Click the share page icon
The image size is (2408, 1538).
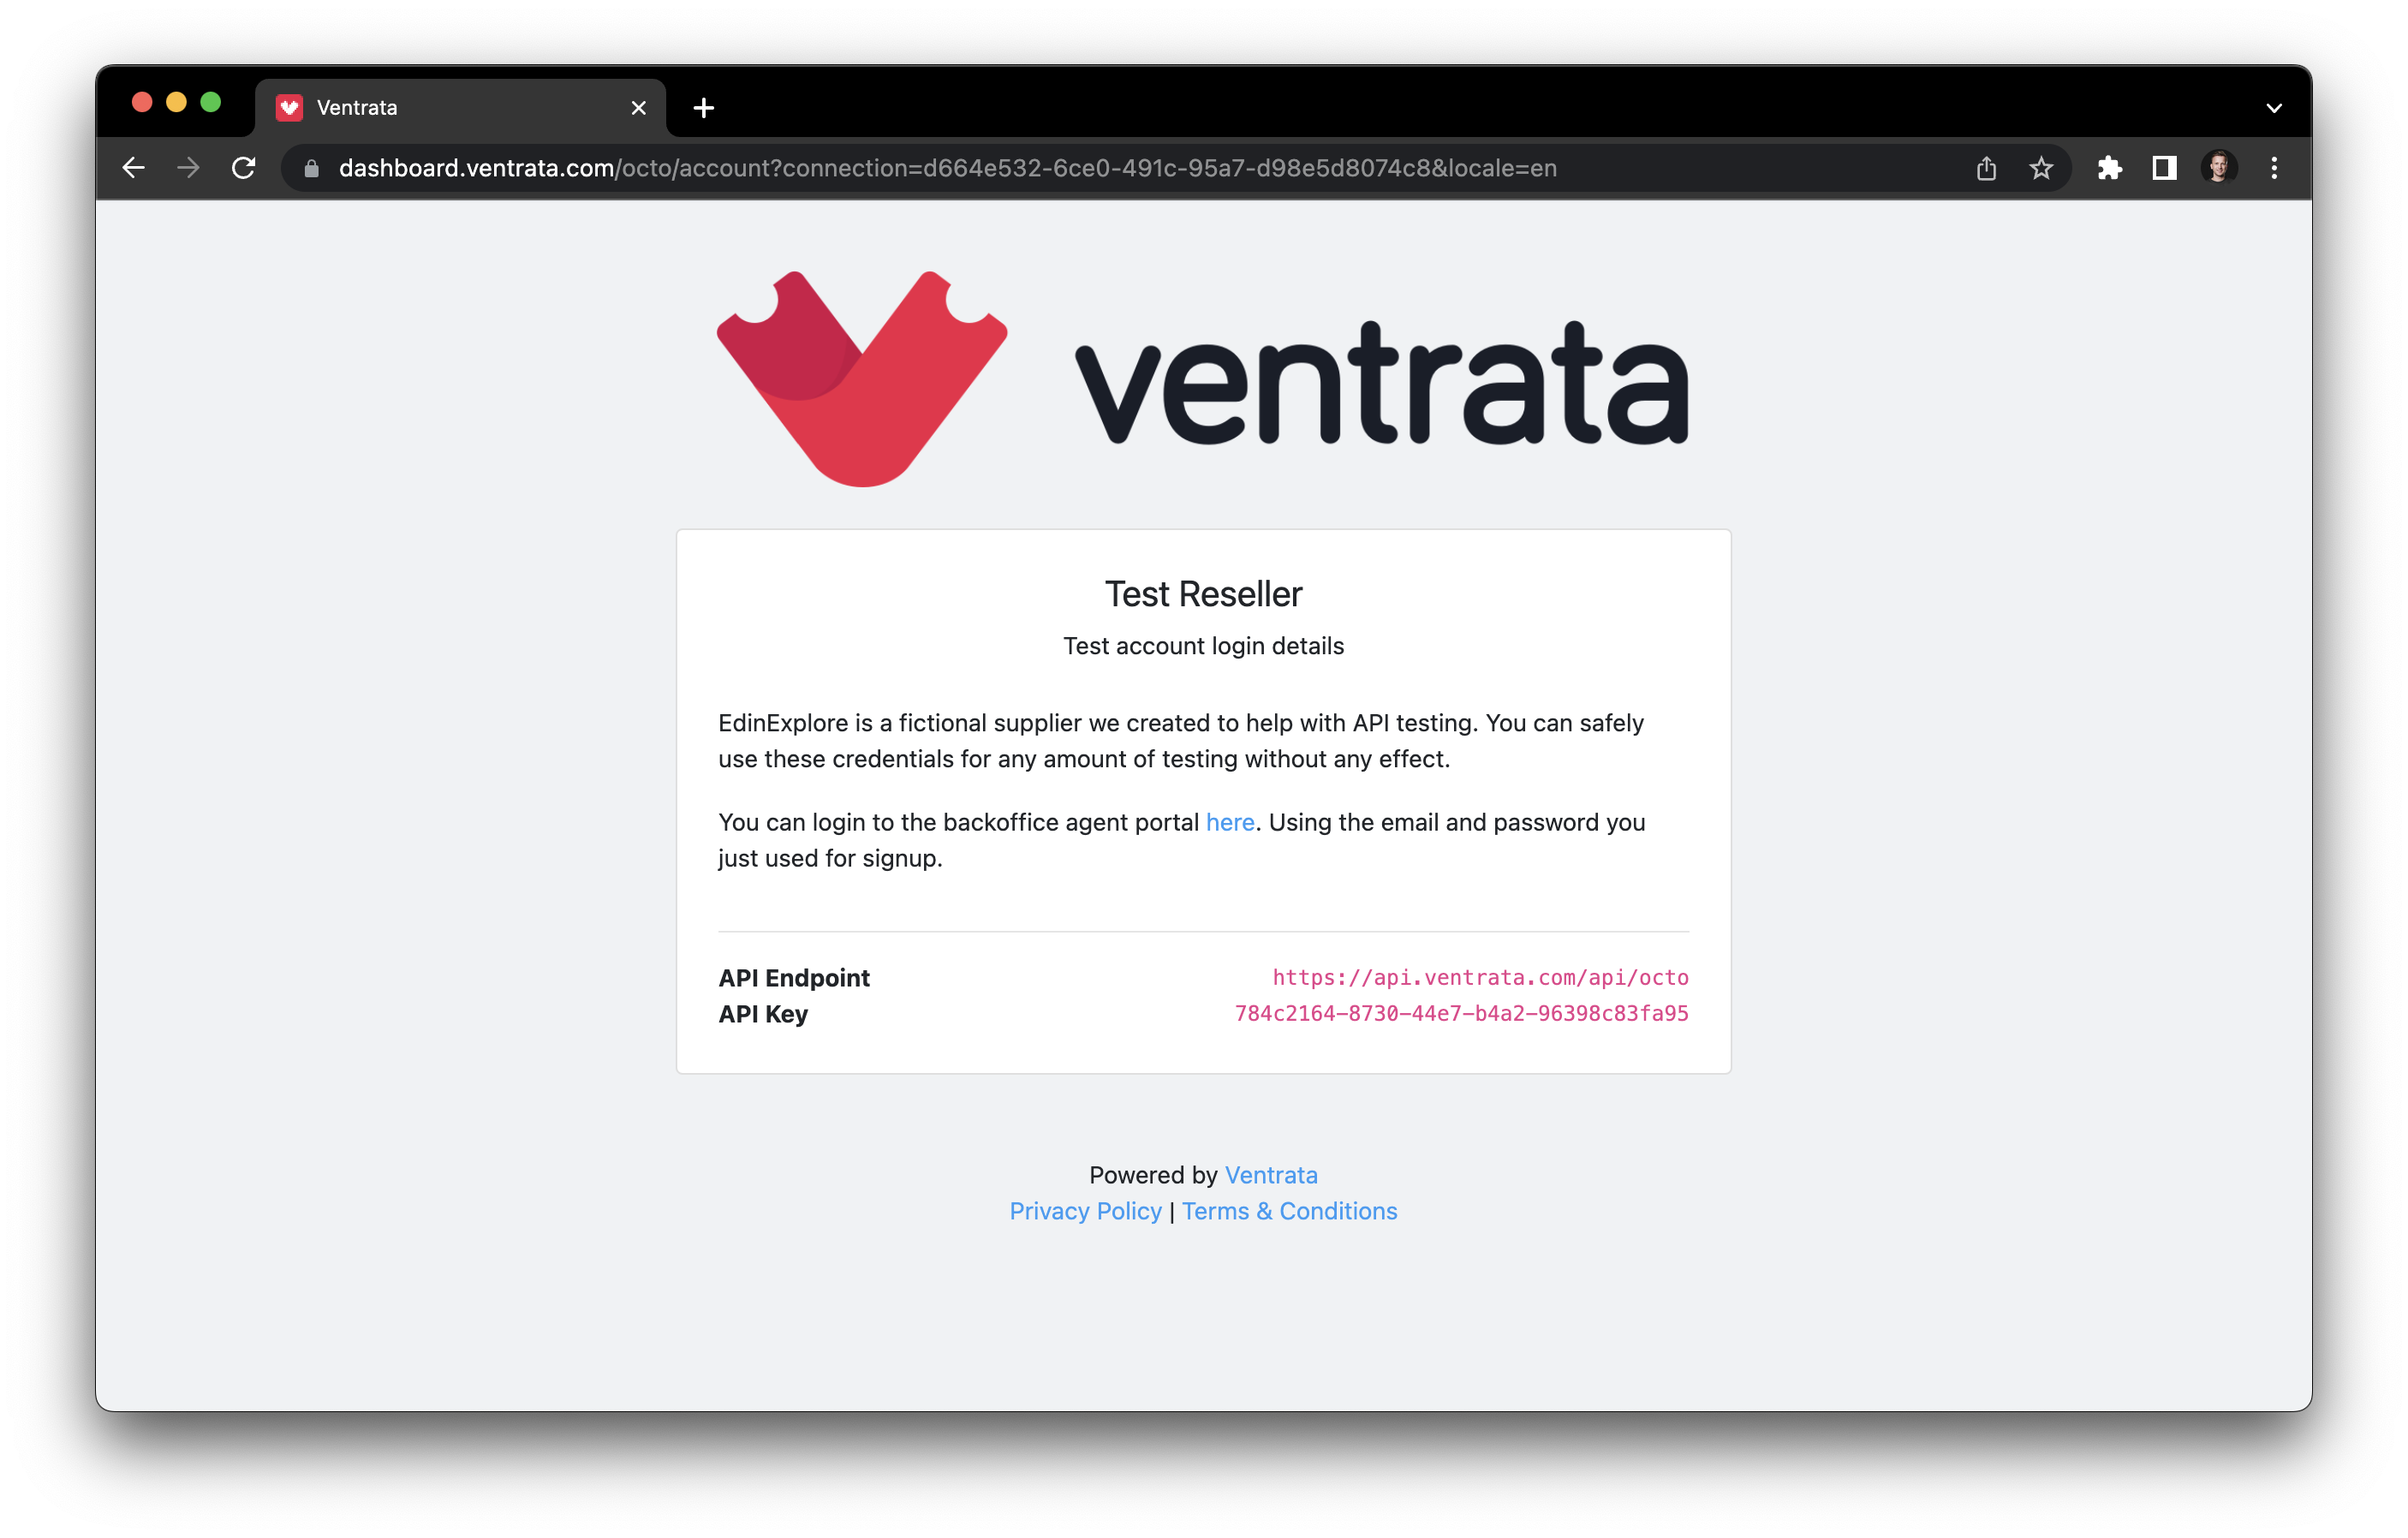[1986, 168]
